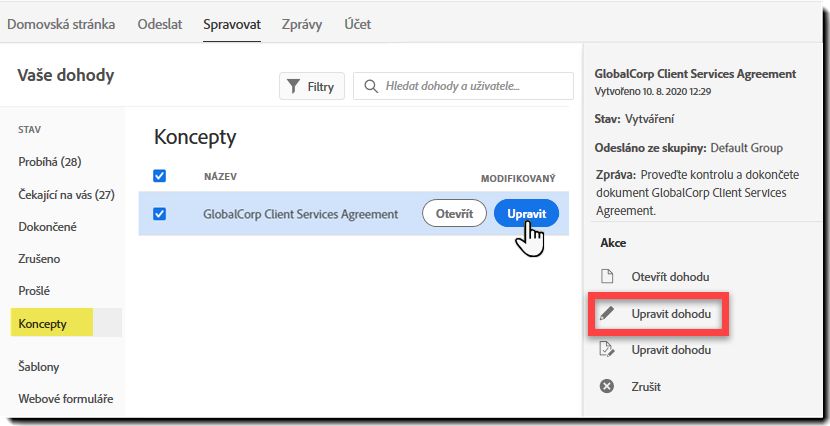830x426 pixels.
Task: Click the Hledat dohody a uživatele field
Action: pyautogui.click(x=463, y=86)
